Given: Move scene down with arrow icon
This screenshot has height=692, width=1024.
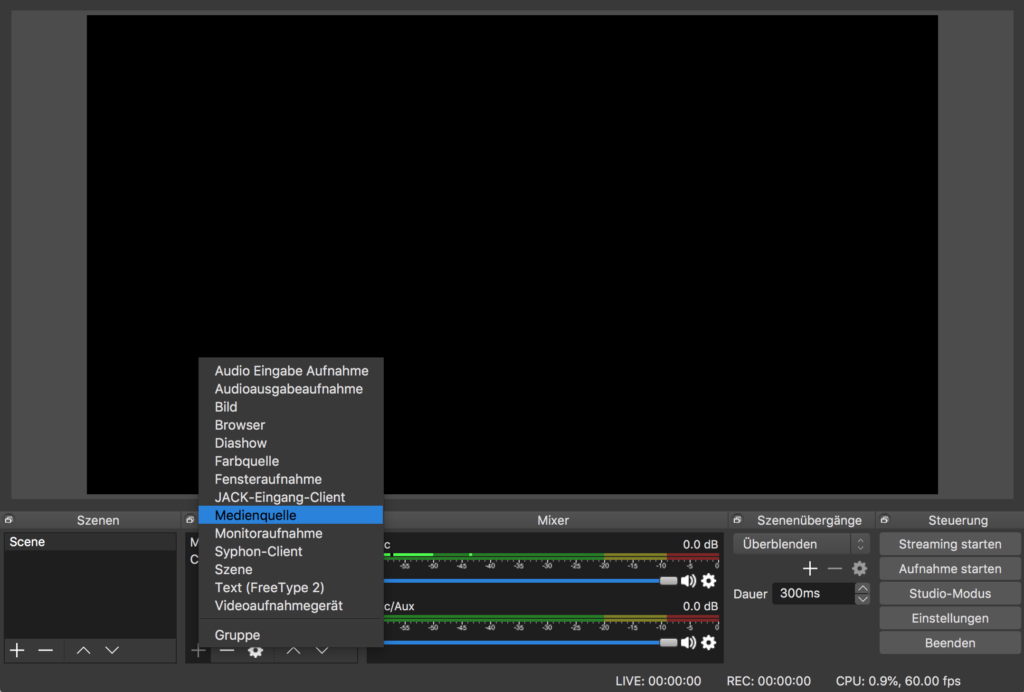Looking at the screenshot, I should (112, 650).
